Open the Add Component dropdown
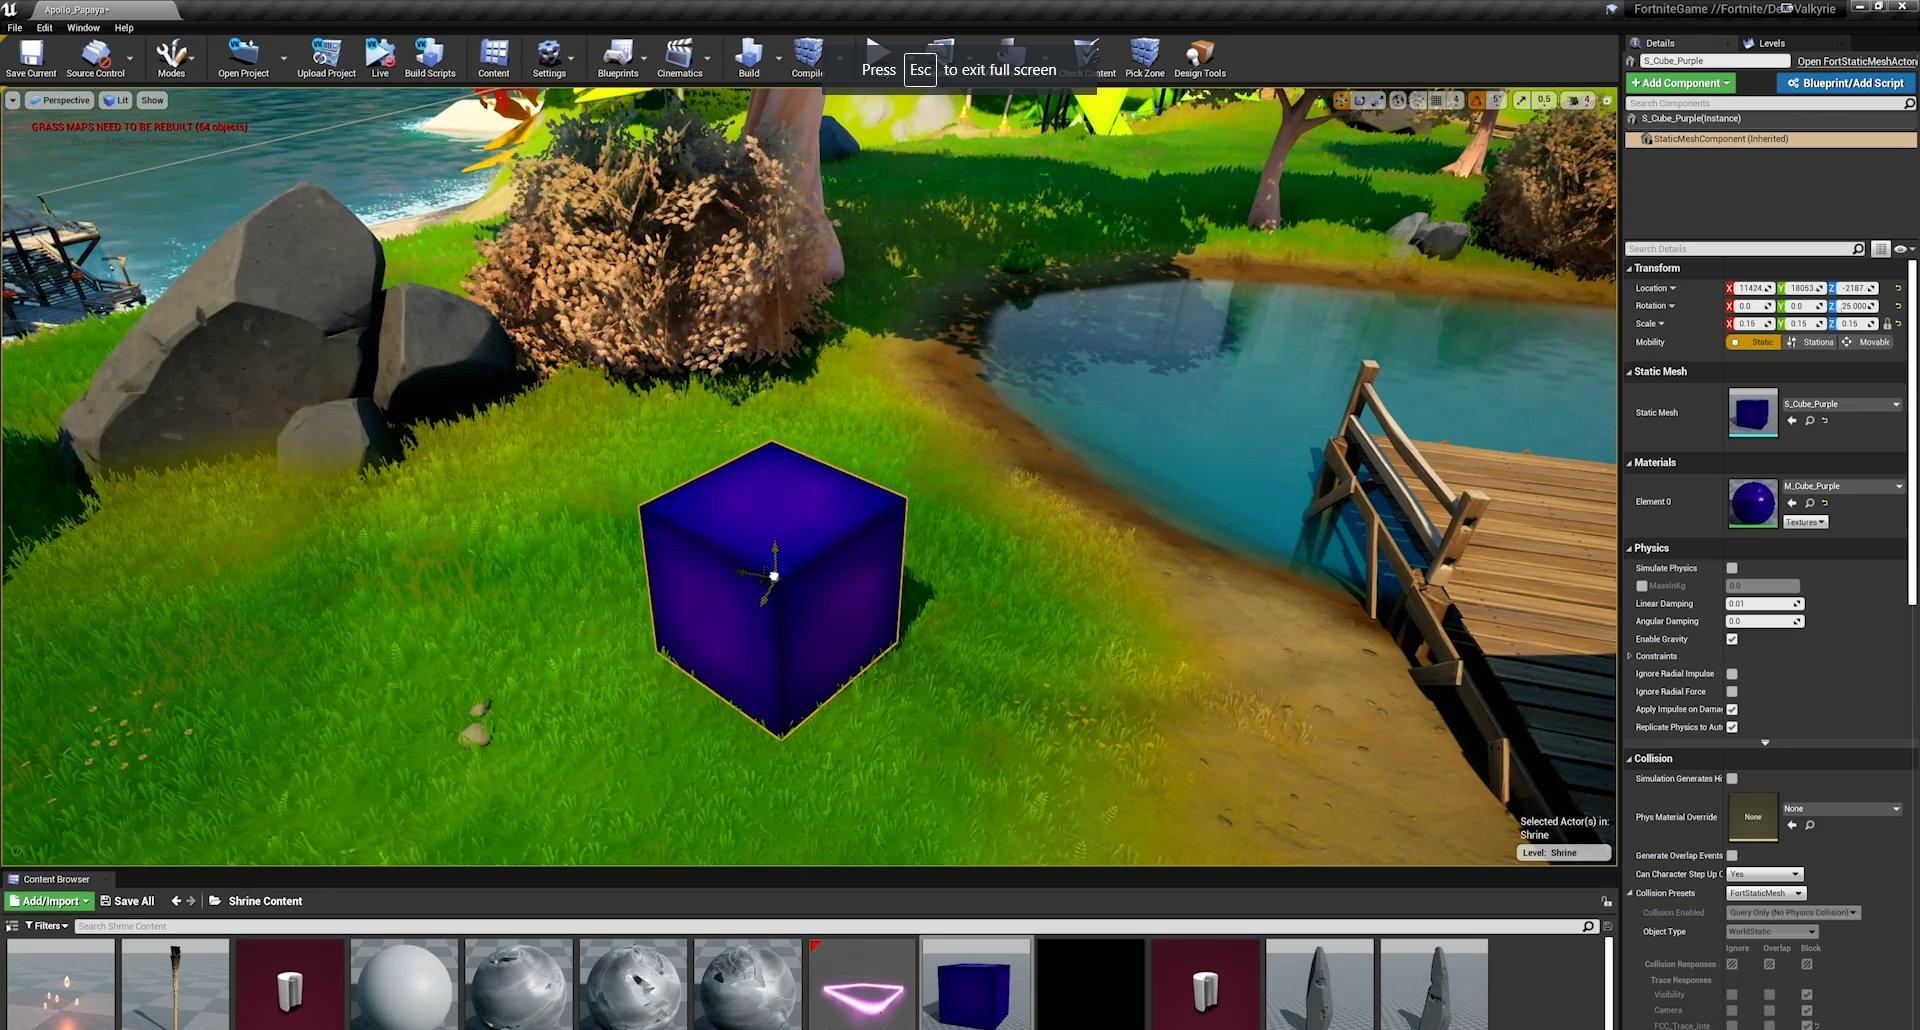This screenshot has width=1920, height=1030. (x=1681, y=83)
